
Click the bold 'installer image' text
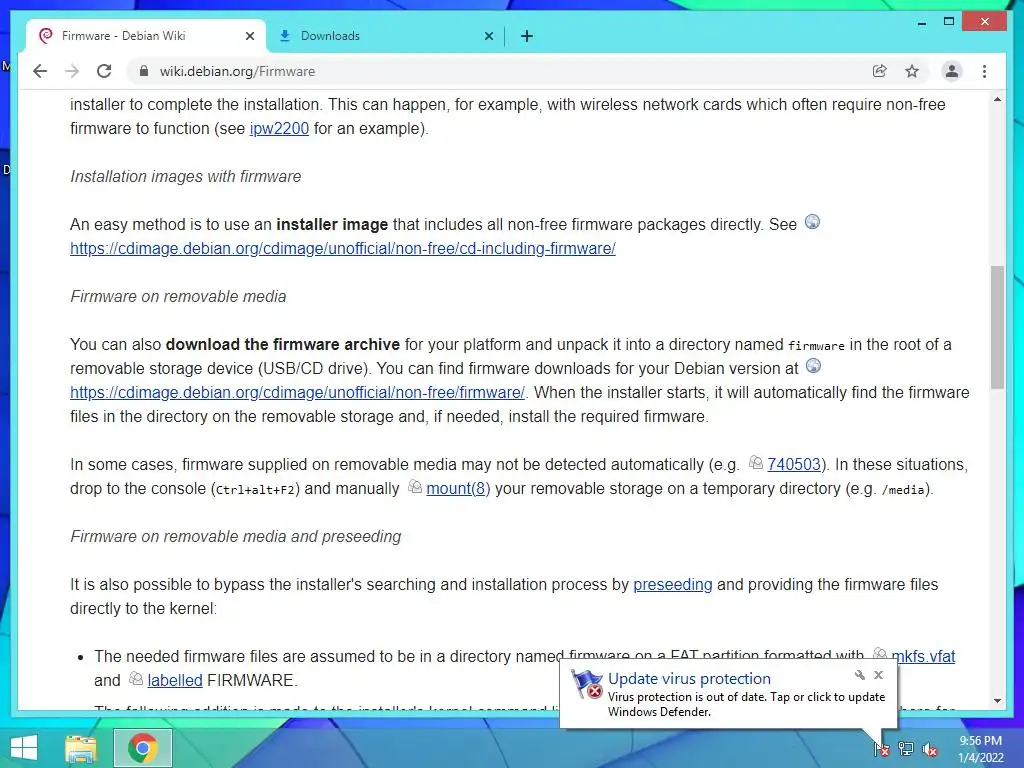(332, 225)
